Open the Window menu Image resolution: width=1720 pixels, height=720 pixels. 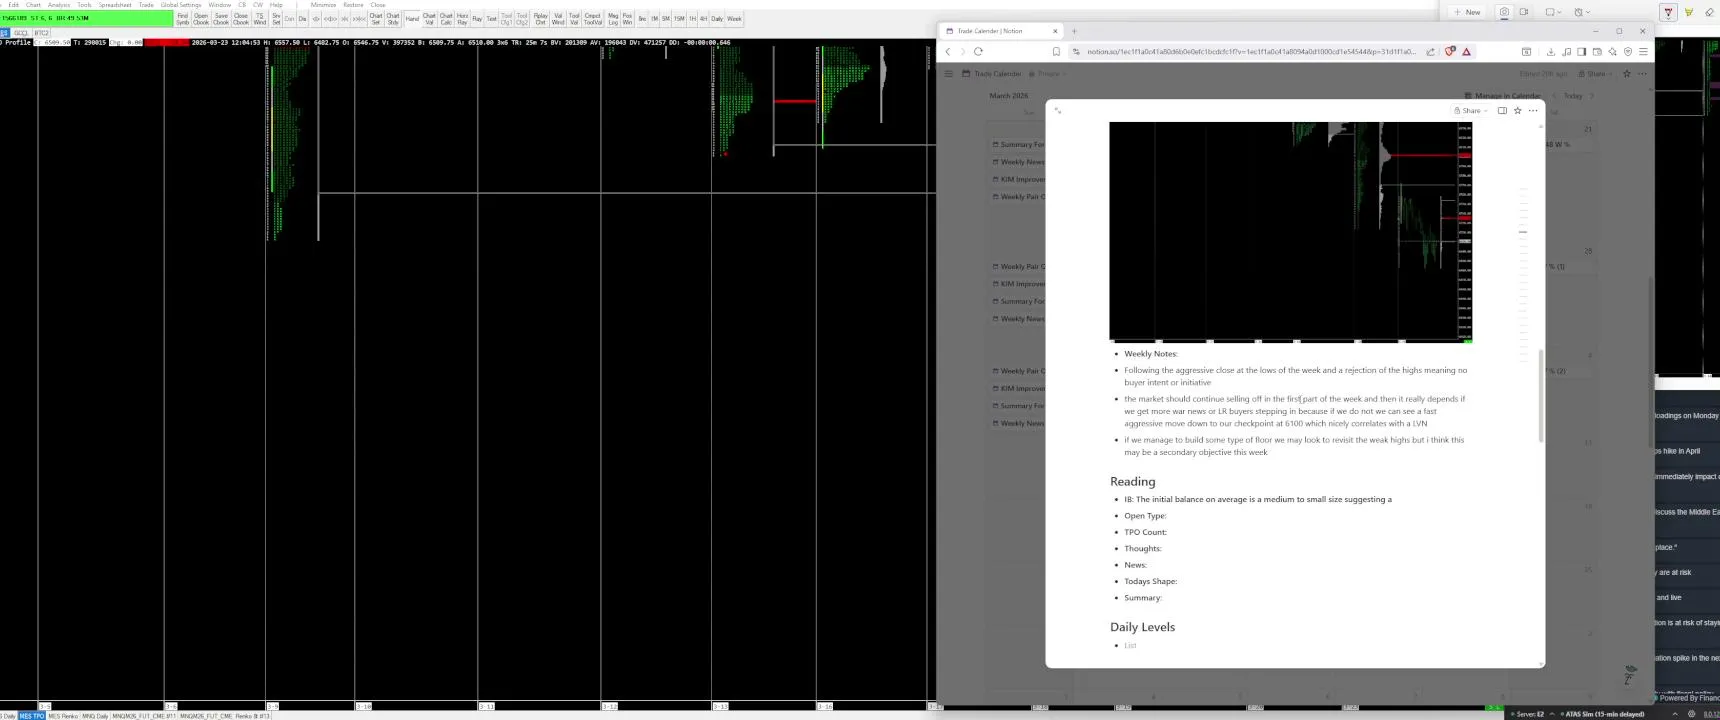pyautogui.click(x=219, y=4)
